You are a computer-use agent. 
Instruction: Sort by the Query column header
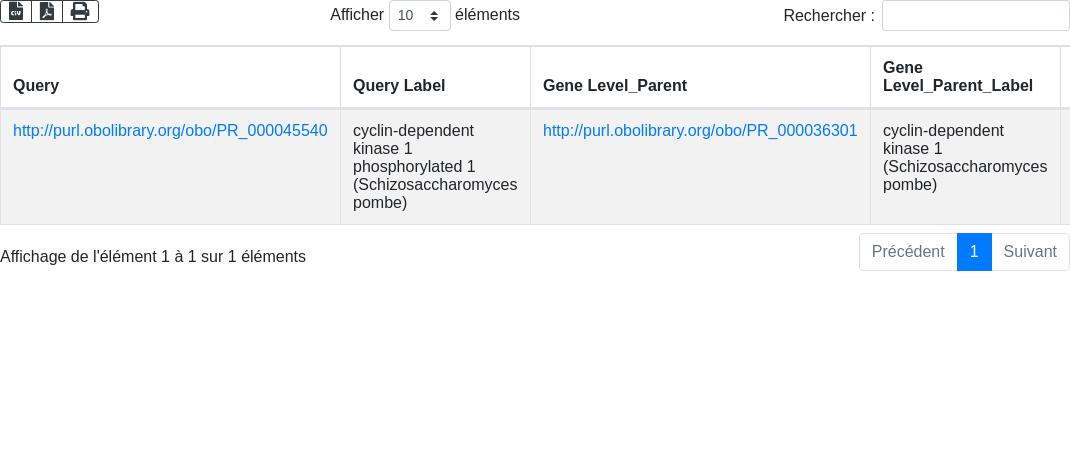click(x=36, y=86)
